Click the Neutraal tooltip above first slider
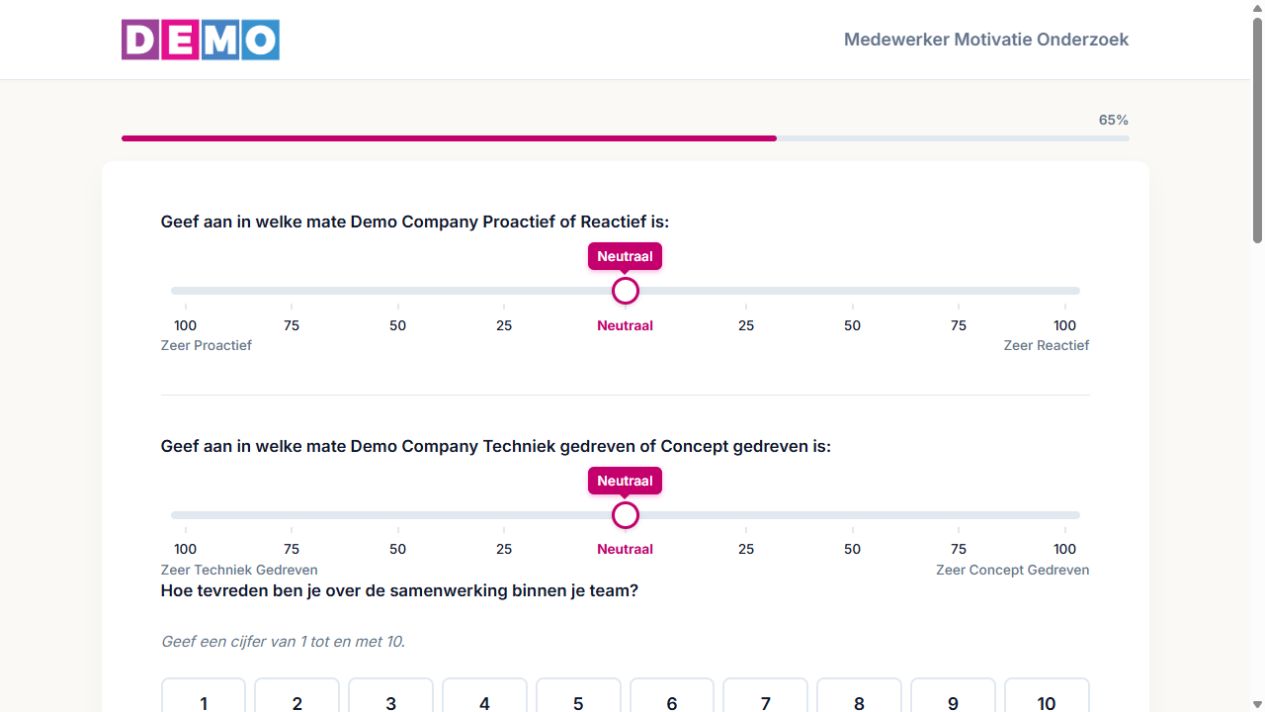The image size is (1265, 712). [625, 256]
